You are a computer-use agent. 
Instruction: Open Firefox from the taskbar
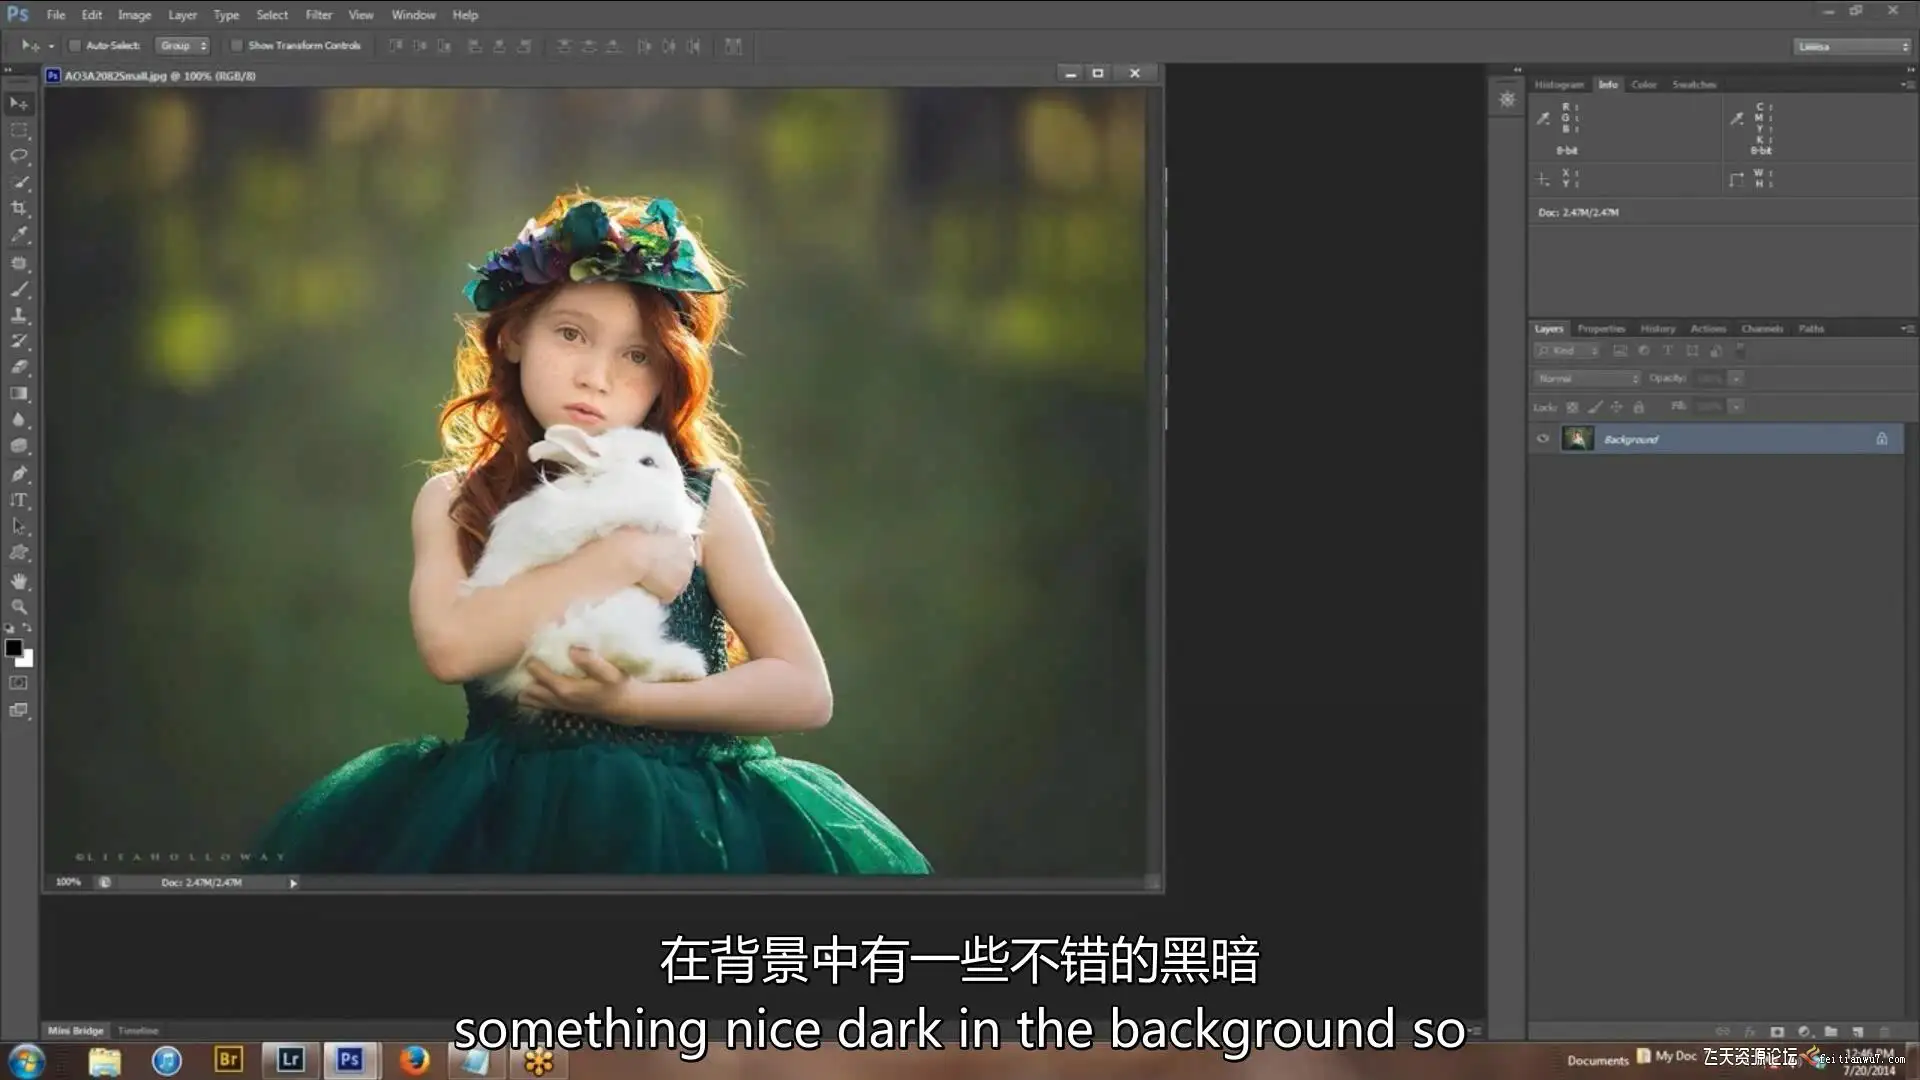click(x=413, y=1060)
